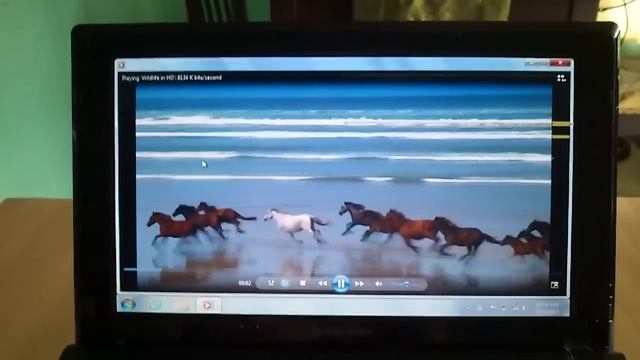The width and height of the screenshot is (640, 360).
Task: Pause the Wildlife video playback
Action: tap(341, 283)
